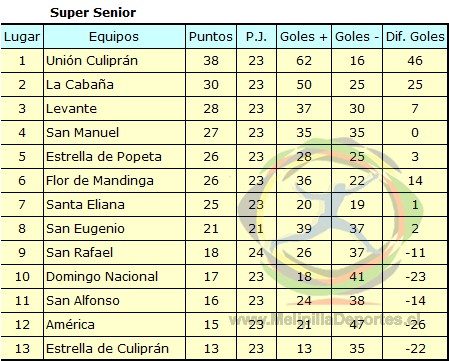Click the Lugar column header

click(22, 37)
